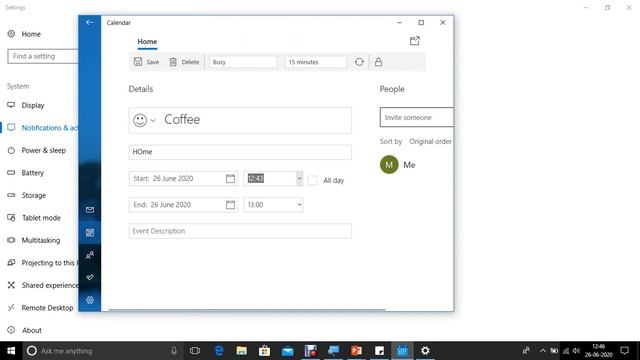Click the horizontal scrollbar in Calendar
640x360 pixels.
pos(247,310)
